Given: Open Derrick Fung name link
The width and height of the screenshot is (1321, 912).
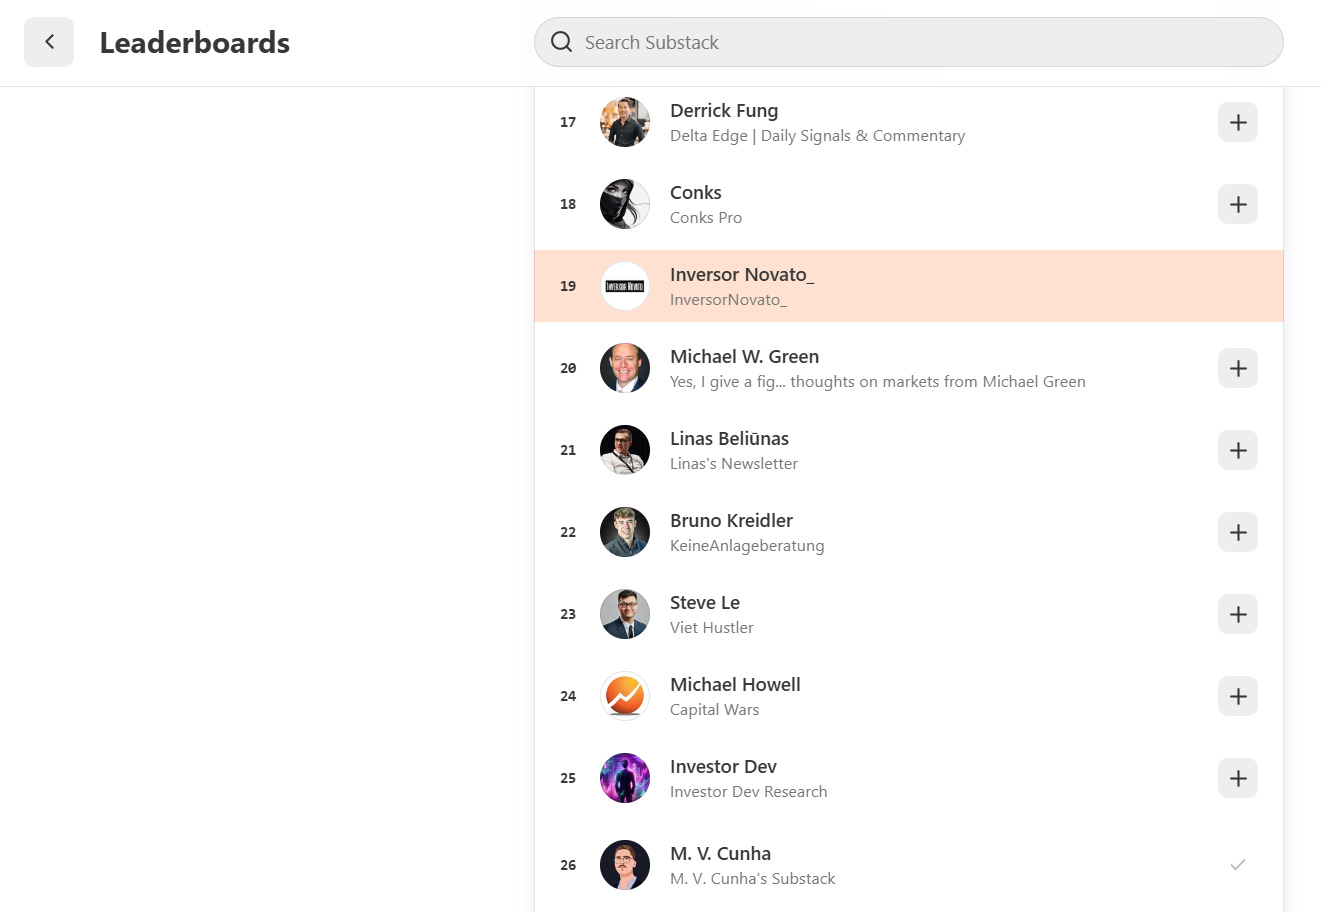Looking at the screenshot, I should 724,110.
